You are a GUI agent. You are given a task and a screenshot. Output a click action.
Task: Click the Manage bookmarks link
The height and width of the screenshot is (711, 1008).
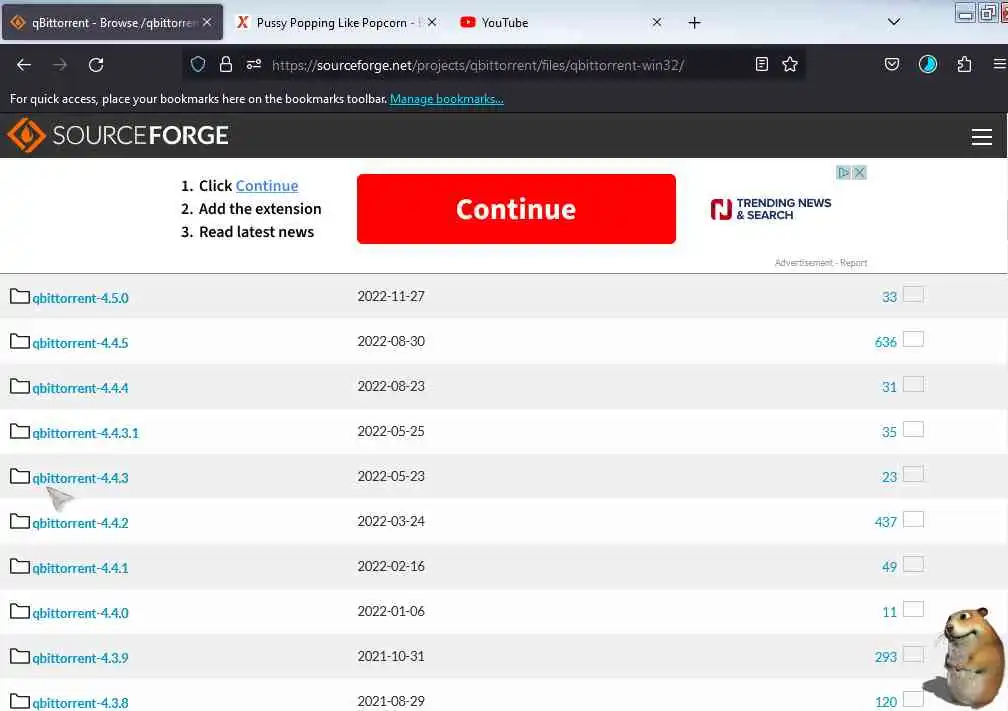447,99
